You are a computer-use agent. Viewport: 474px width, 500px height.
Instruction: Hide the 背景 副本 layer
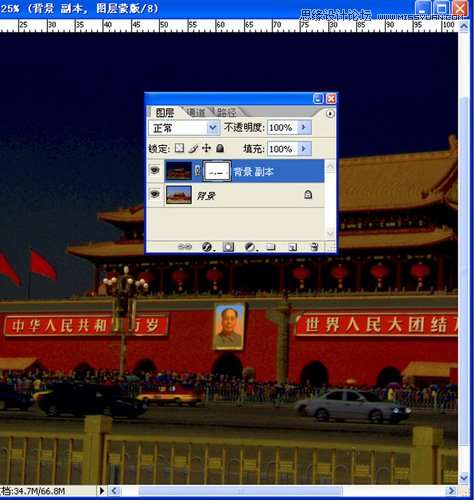pyautogui.click(x=155, y=171)
